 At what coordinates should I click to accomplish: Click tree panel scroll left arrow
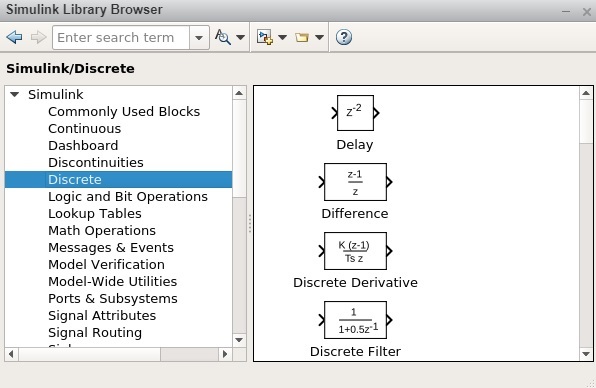point(11,354)
